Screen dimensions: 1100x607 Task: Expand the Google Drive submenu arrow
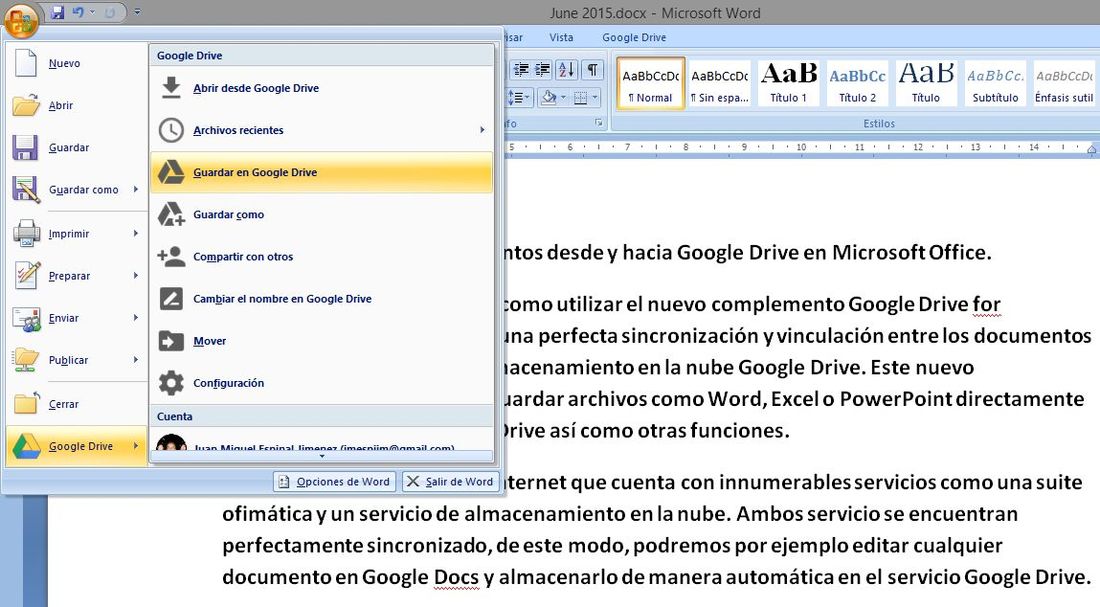(136, 446)
